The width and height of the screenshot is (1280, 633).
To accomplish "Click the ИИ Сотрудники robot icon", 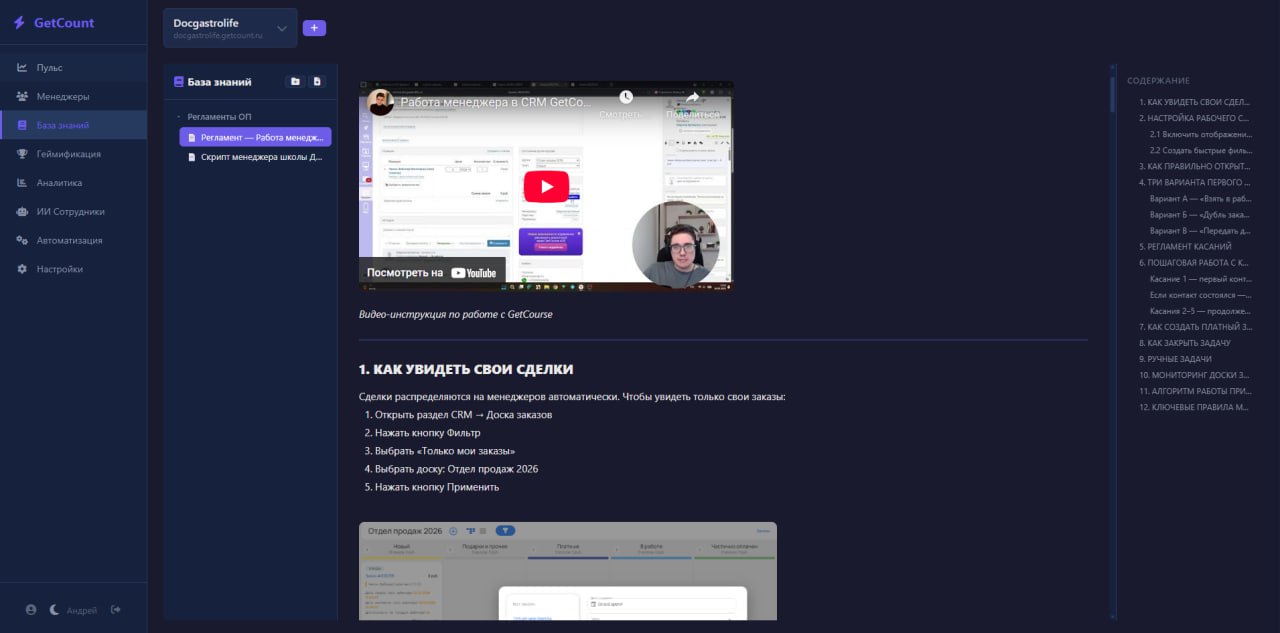I will 22,212.
